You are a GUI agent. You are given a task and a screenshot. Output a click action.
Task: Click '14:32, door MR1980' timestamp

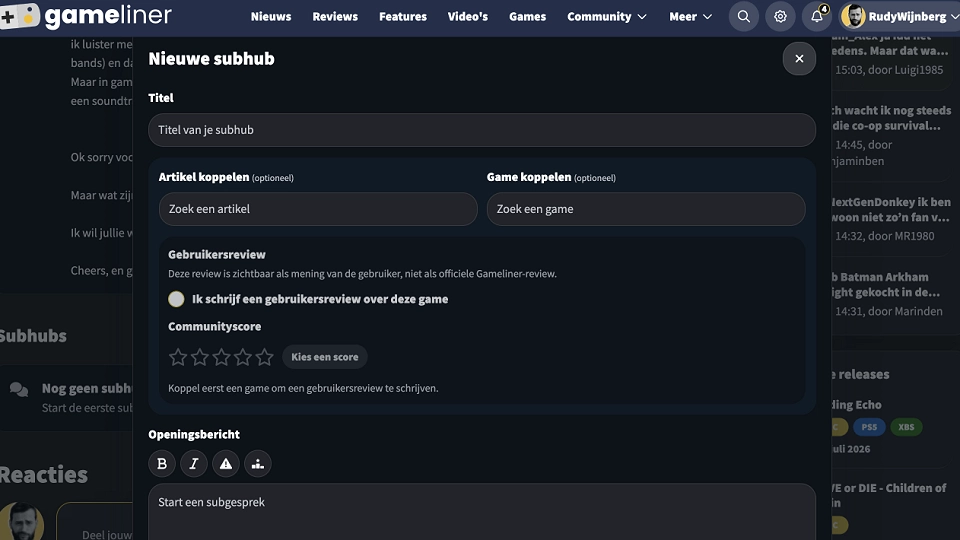(x=885, y=236)
